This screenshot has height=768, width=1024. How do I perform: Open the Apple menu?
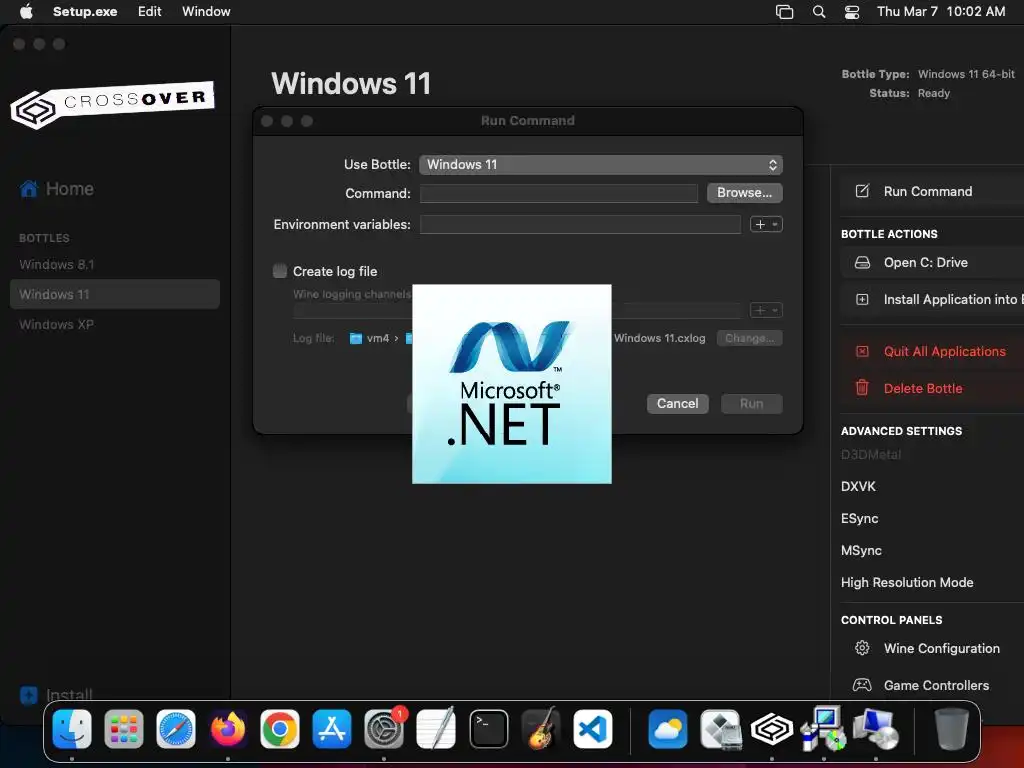[x=26, y=11]
